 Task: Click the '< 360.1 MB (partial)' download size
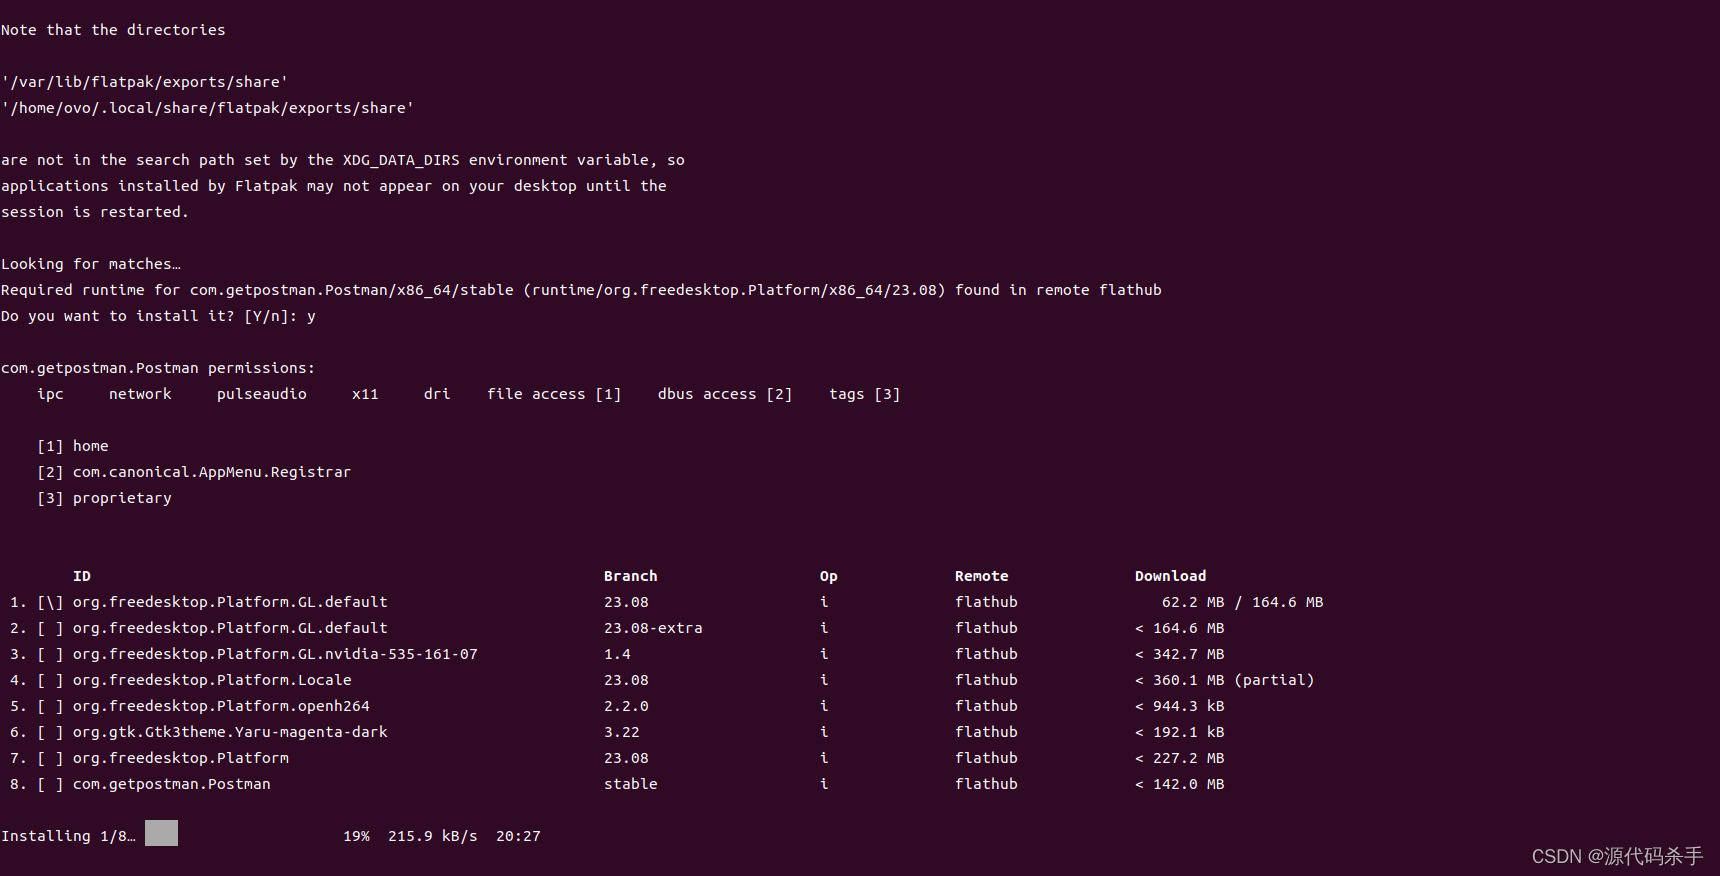click(x=1225, y=680)
